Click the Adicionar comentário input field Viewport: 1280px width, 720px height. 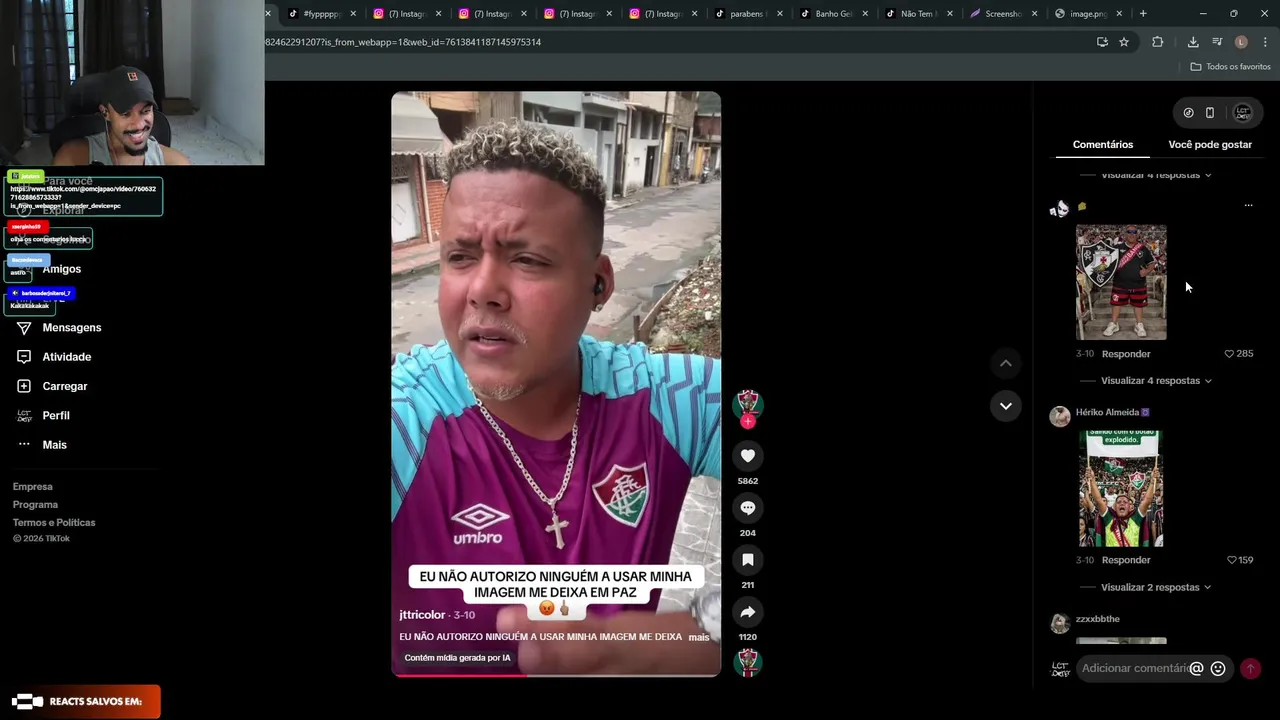coord(1134,669)
